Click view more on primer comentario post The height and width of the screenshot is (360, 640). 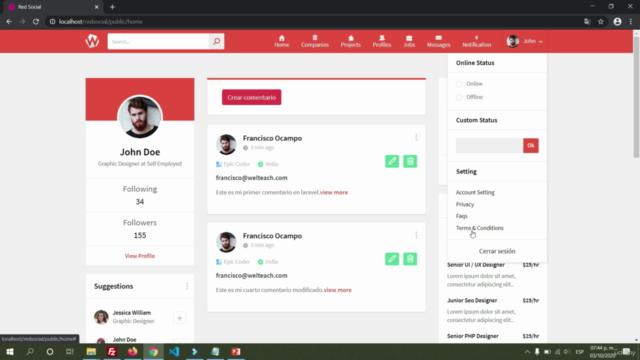tap(334, 192)
